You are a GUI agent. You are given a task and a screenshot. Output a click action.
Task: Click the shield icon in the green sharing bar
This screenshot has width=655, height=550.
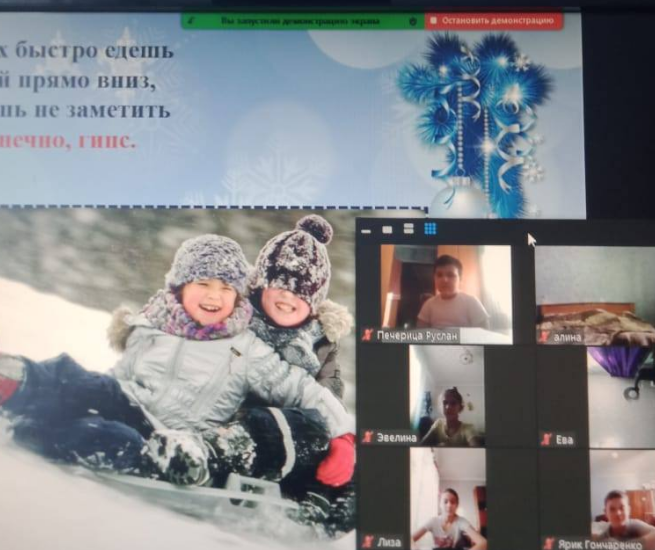click(413, 20)
